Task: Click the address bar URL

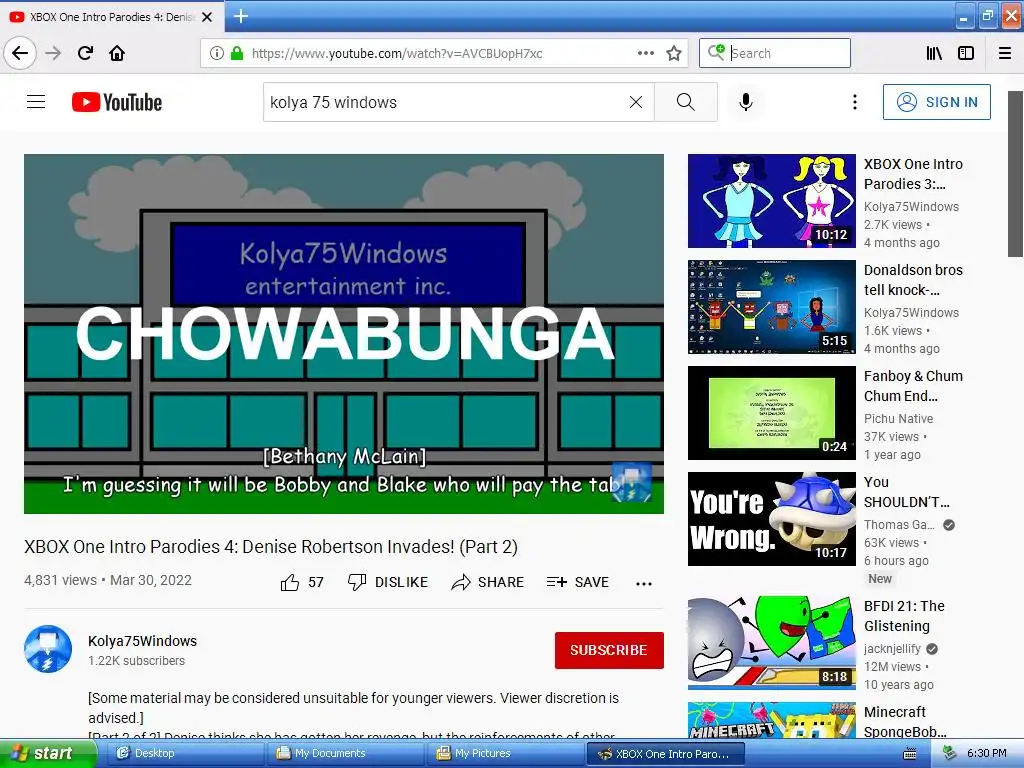Action: click(x=397, y=53)
